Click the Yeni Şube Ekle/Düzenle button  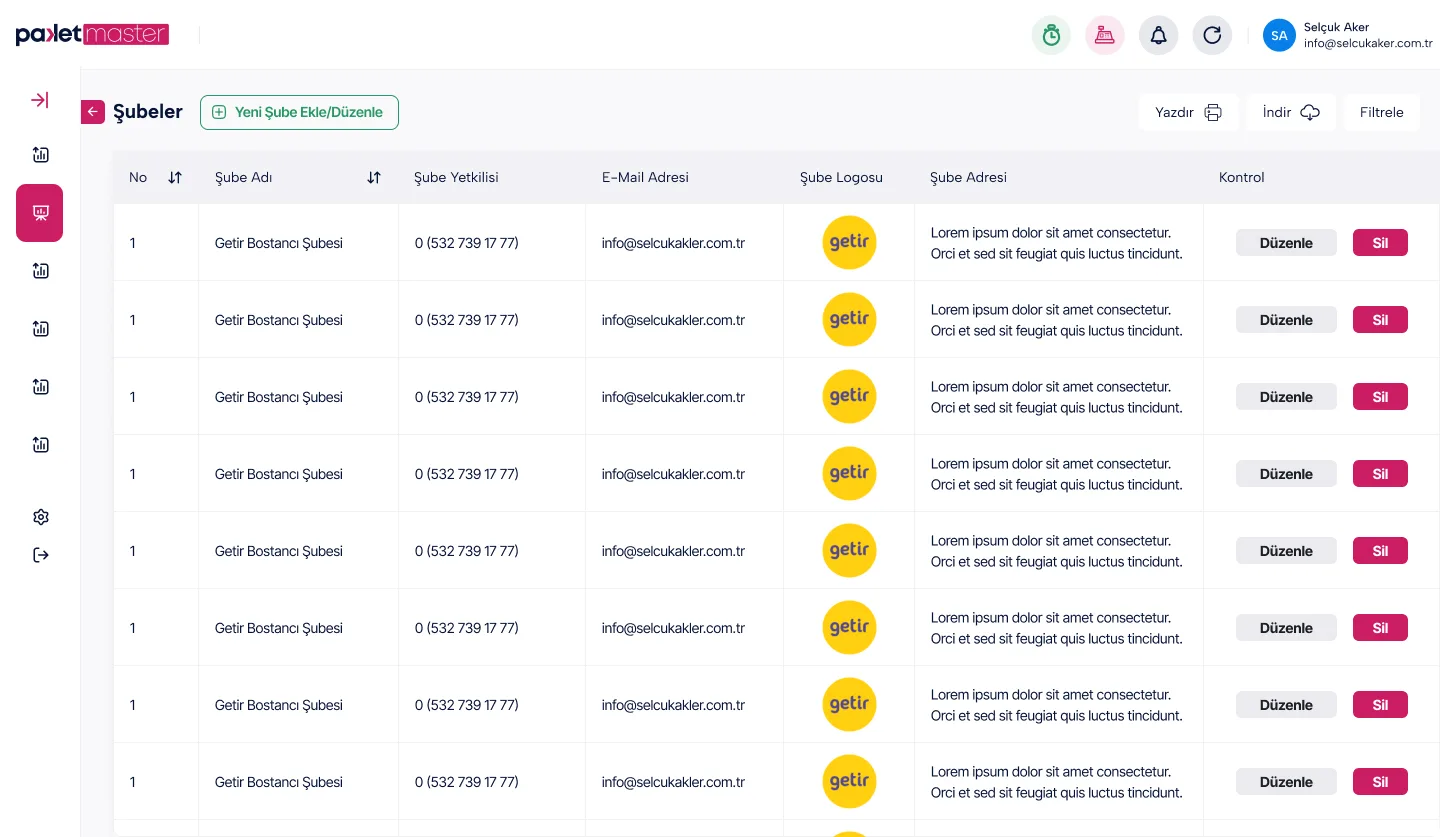click(299, 112)
